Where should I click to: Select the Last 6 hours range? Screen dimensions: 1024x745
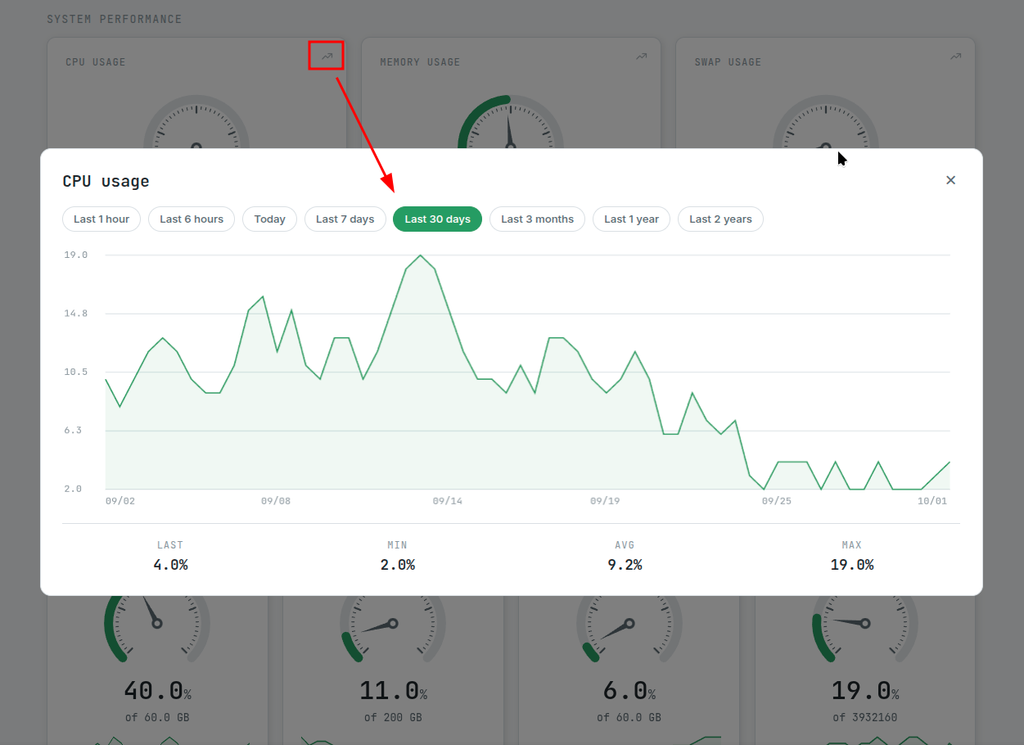[x=191, y=219]
